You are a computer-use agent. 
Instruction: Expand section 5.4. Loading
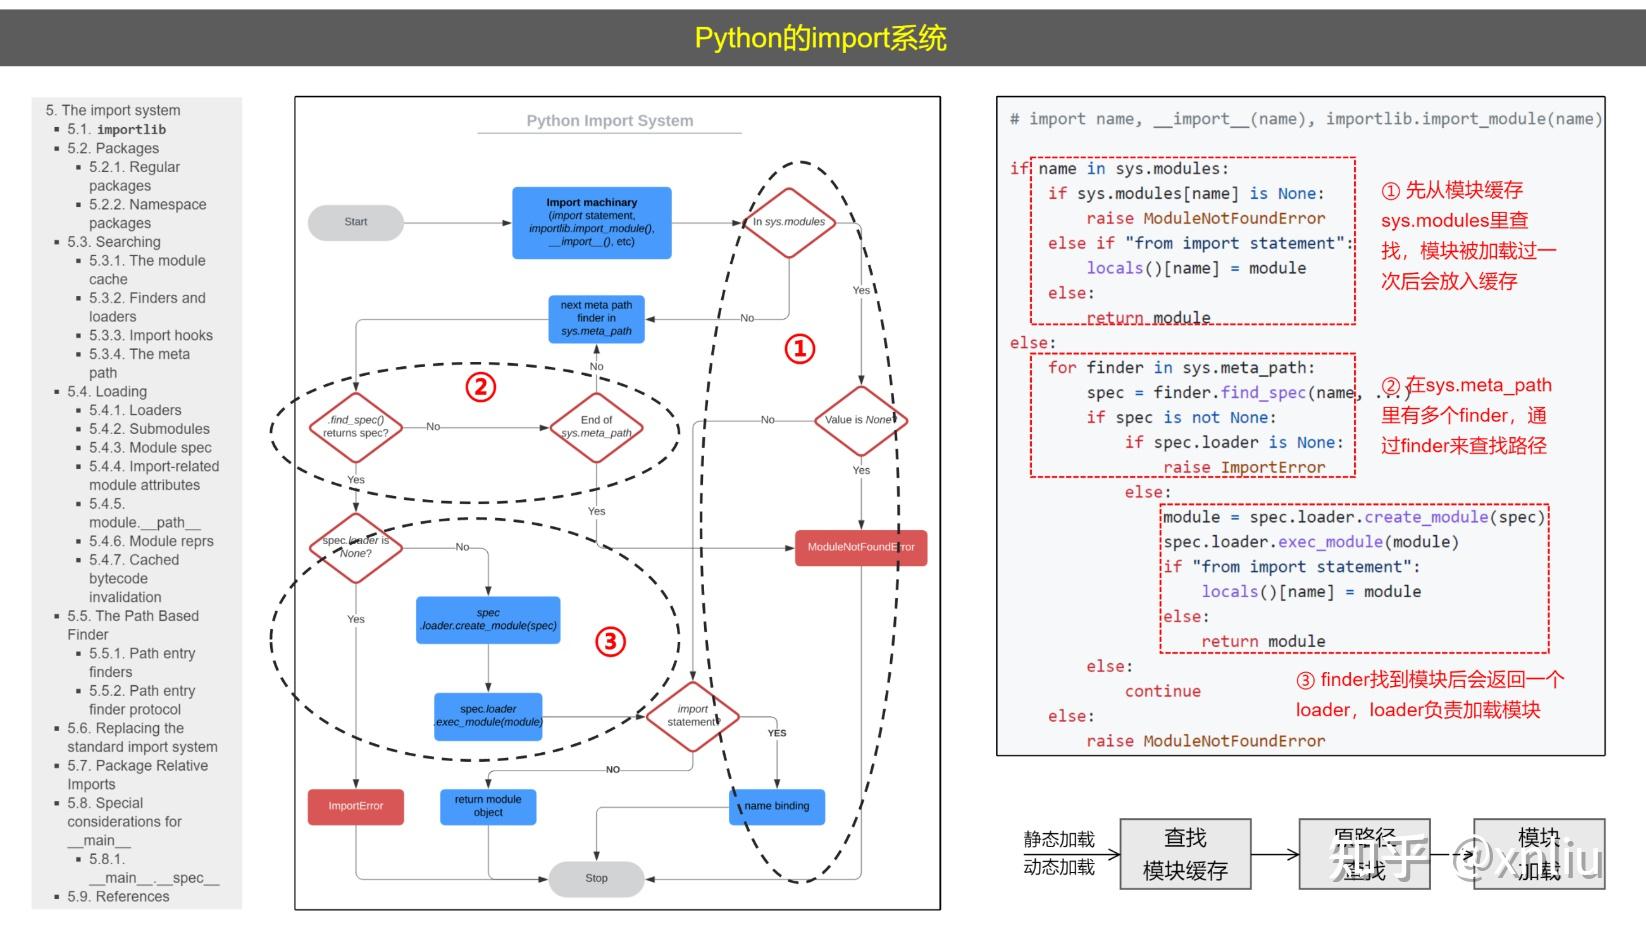tap(106, 391)
